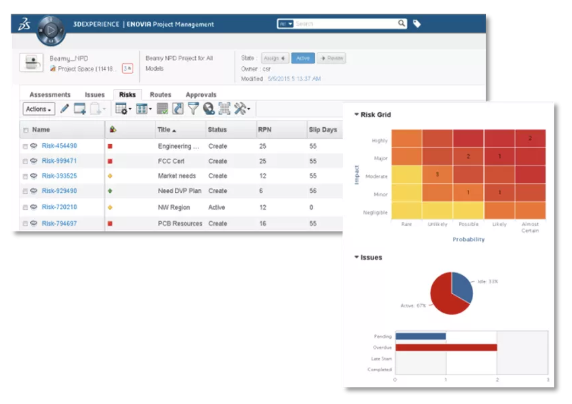Click the Beamy_NPD project thumbnail

tap(31, 63)
